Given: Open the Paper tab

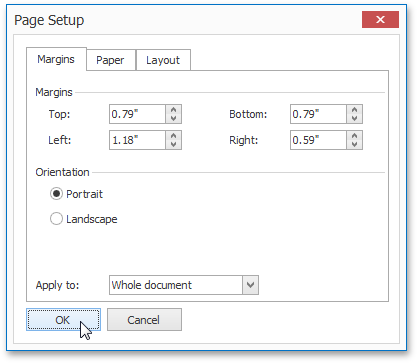Looking at the screenshot, I should 111,60.
